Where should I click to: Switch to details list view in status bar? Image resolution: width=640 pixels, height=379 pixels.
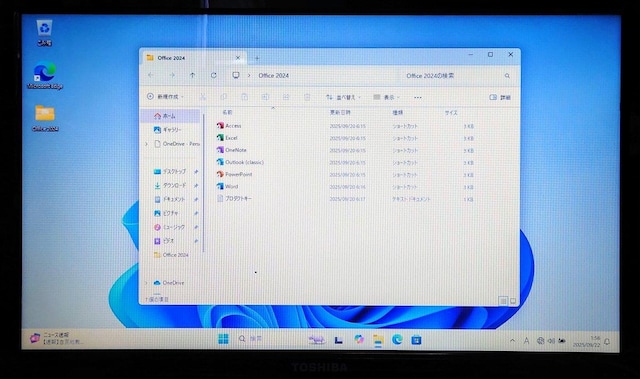point(503,301)
